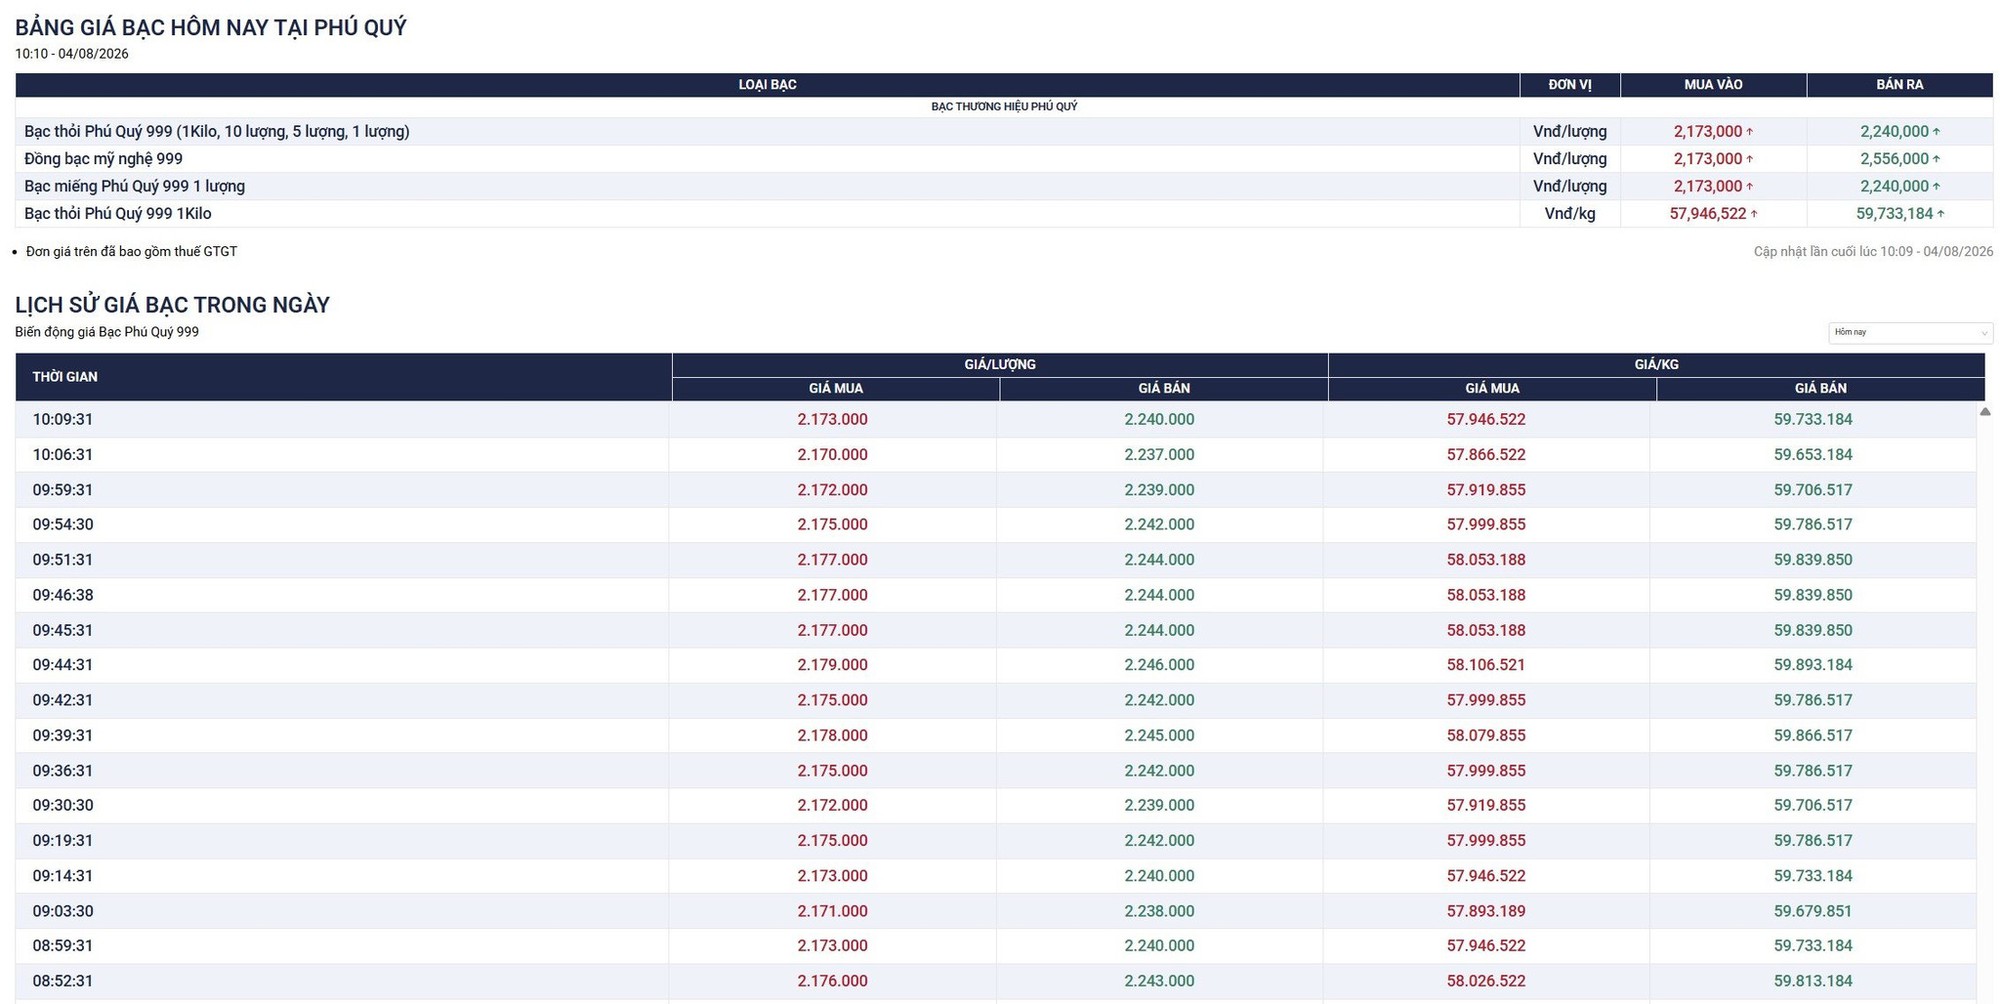Select the 09:54:30 time entry
Image resolution: width=2000 pixels, height=1004 pixels.
[x=63, y=525]
